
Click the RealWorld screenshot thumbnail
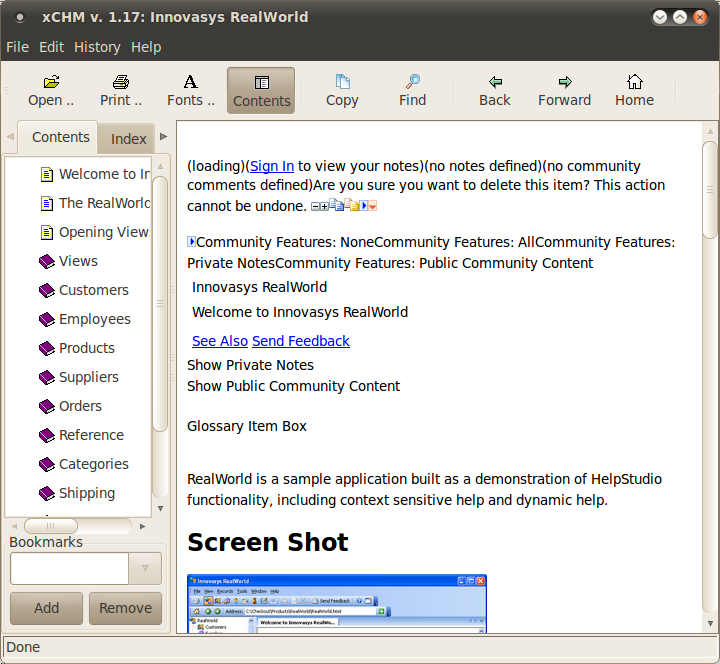[337, 603]
